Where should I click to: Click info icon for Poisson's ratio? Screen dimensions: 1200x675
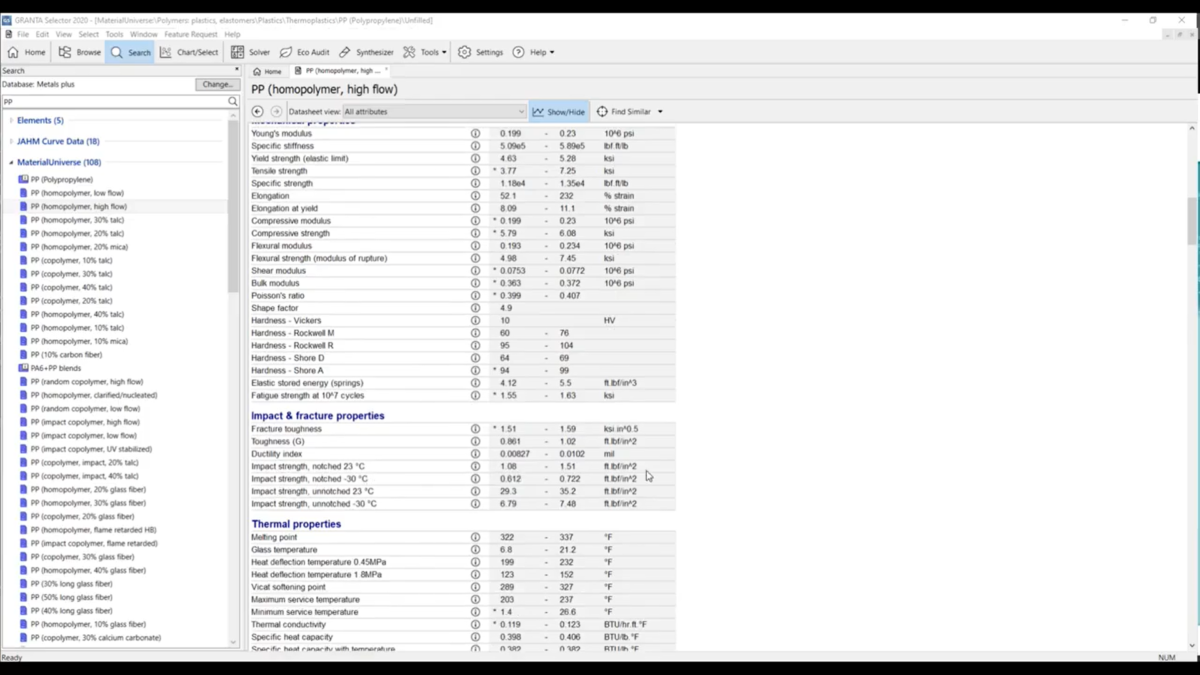click(475, 296)
